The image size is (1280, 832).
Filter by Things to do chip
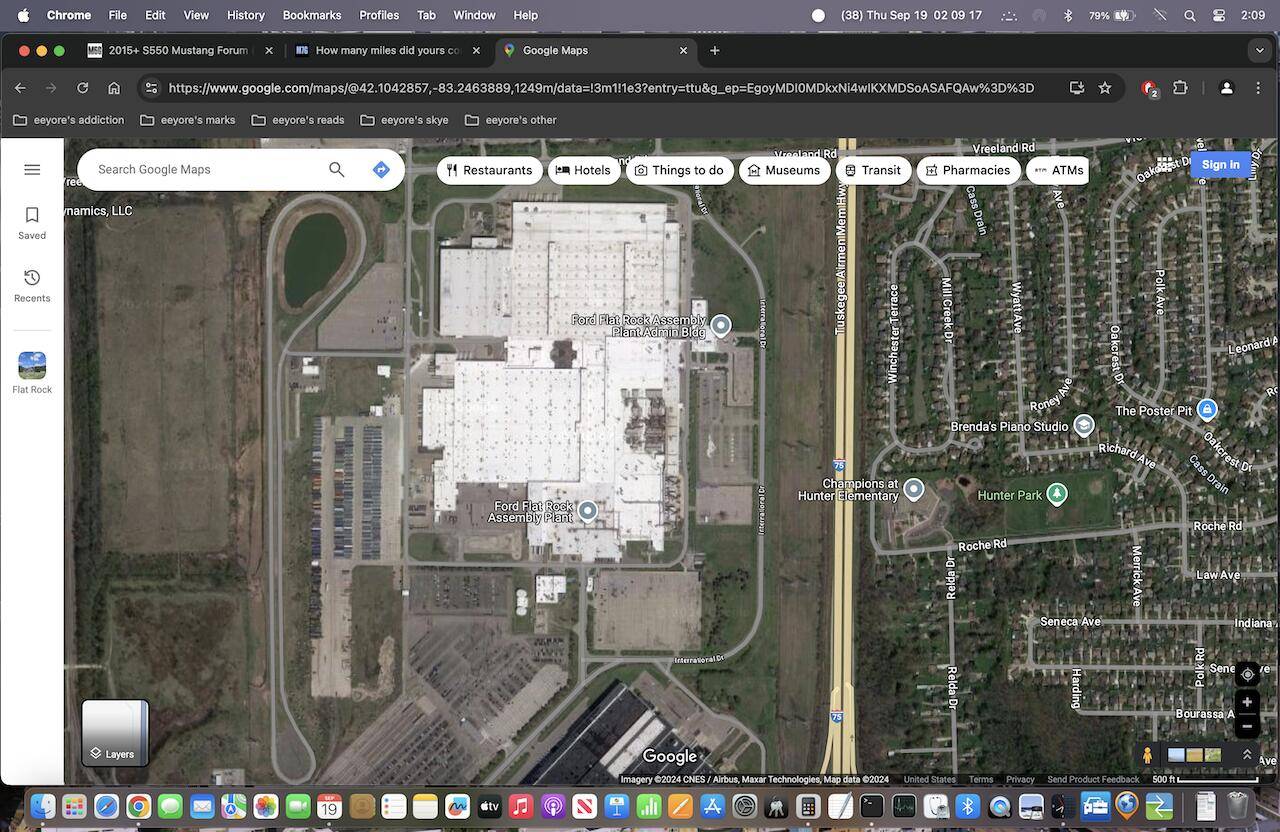[678, 170]
